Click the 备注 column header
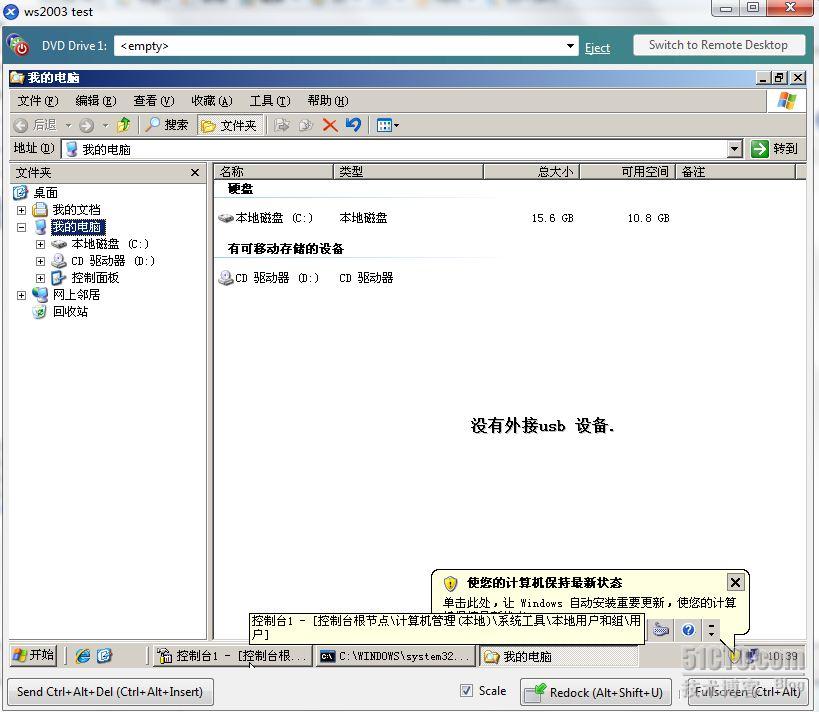This screenshot has width=819, height=712. coord(736,172)
